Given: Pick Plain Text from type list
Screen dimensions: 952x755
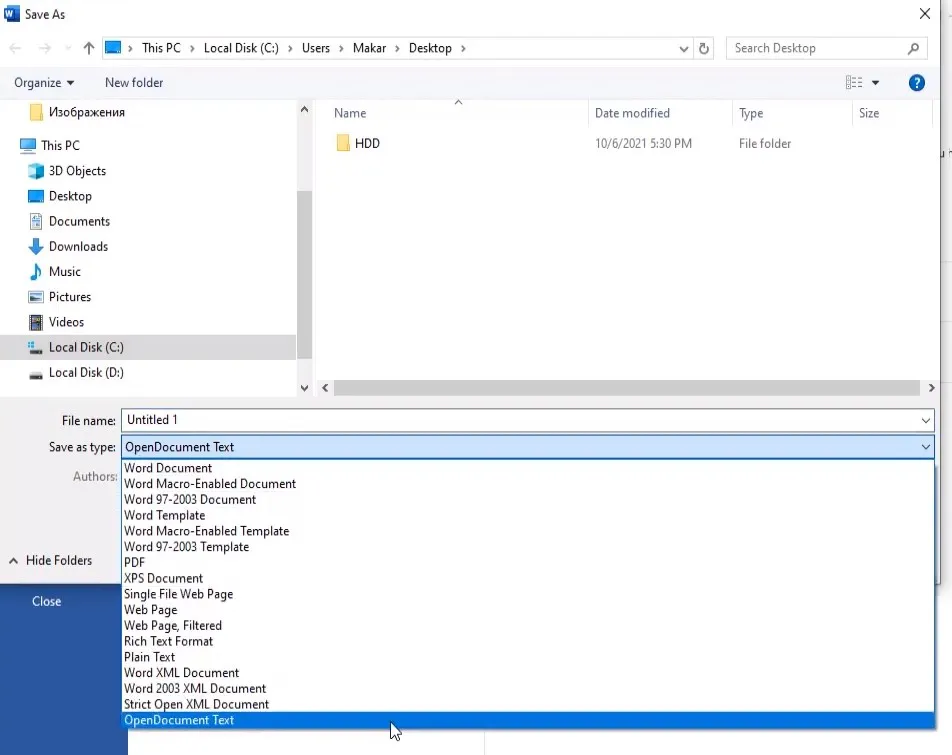Looking at the screenshot, I should (x=149, y=657).
